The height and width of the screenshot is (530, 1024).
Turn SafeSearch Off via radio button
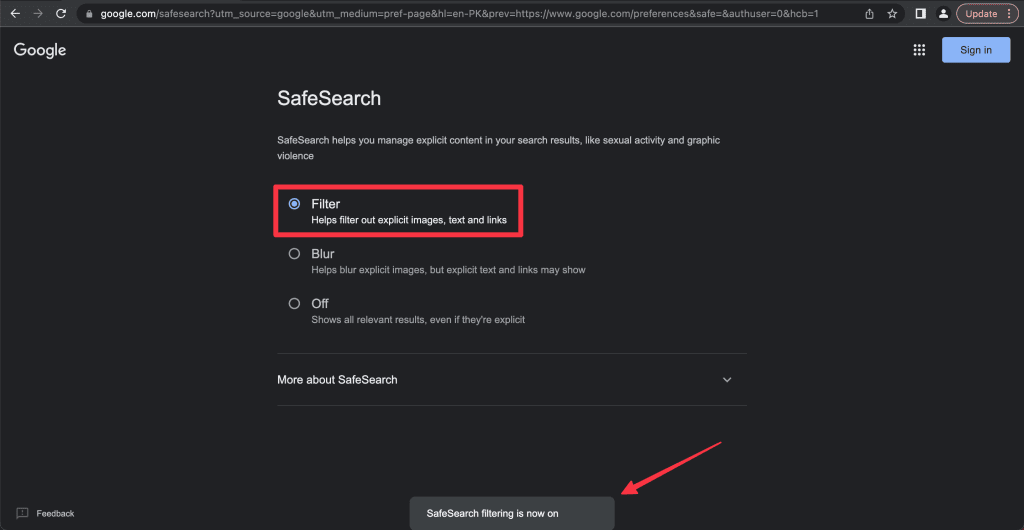pyautogui.click(x=295, y=304)
